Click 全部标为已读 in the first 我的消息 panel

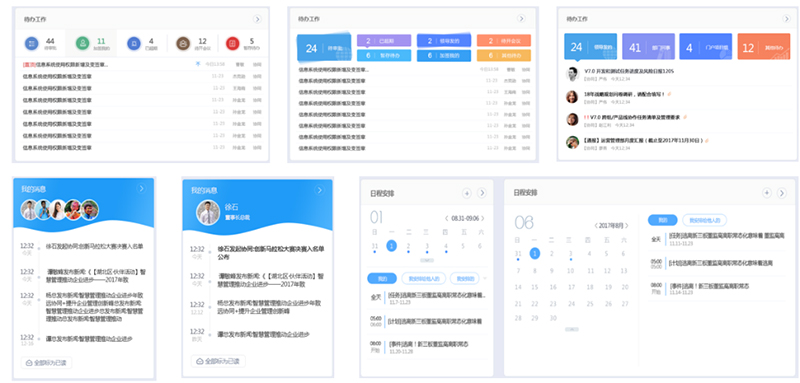pos(46,363)
